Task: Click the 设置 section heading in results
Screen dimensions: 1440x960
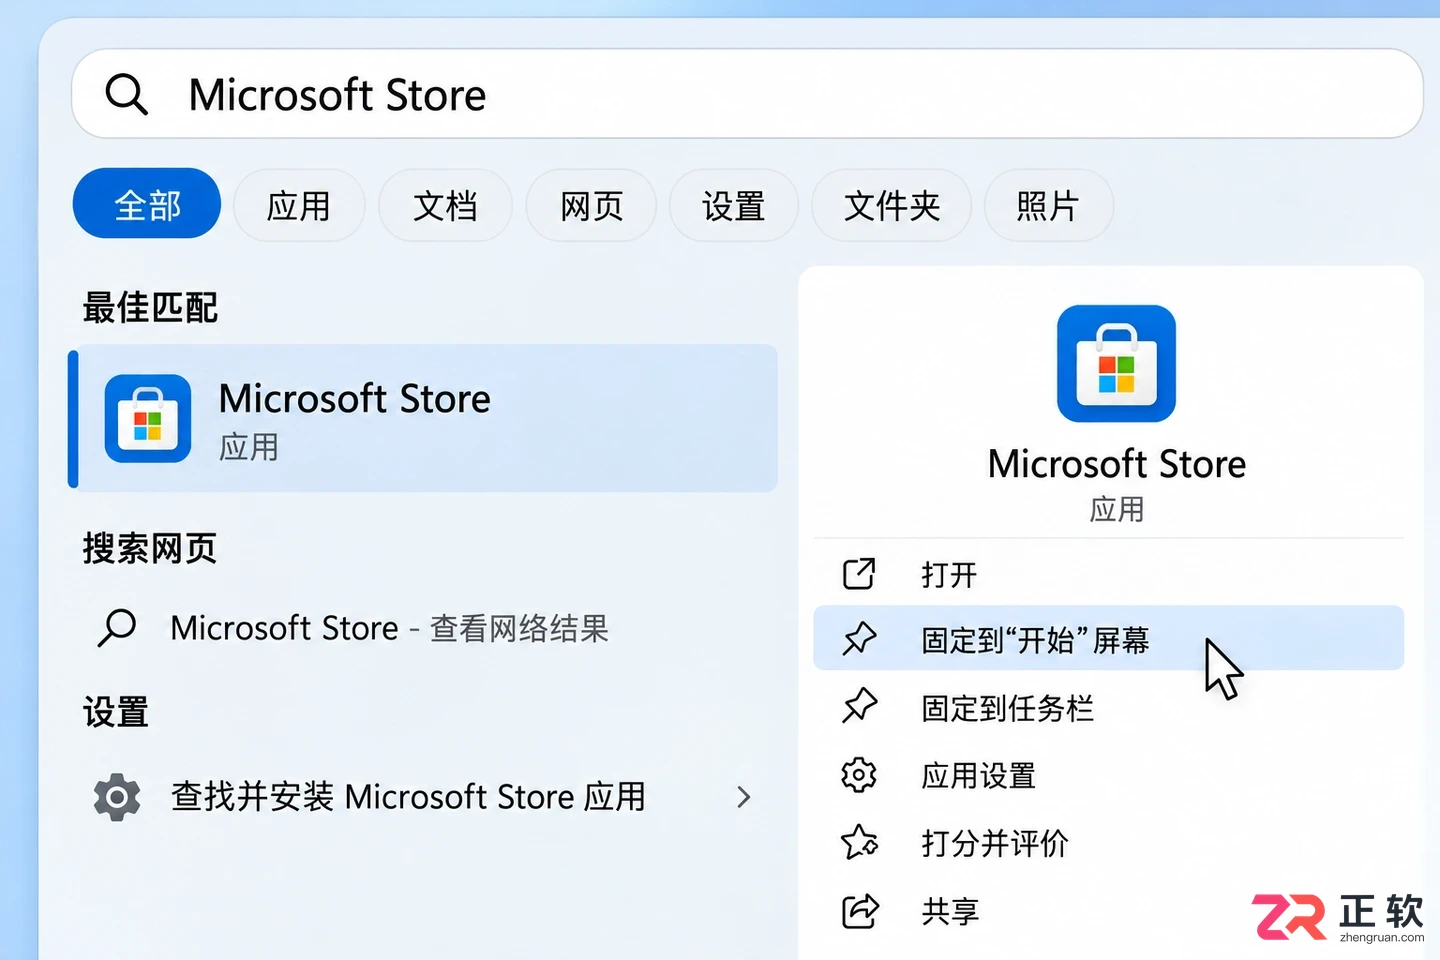Action: [x=116, y=712]
